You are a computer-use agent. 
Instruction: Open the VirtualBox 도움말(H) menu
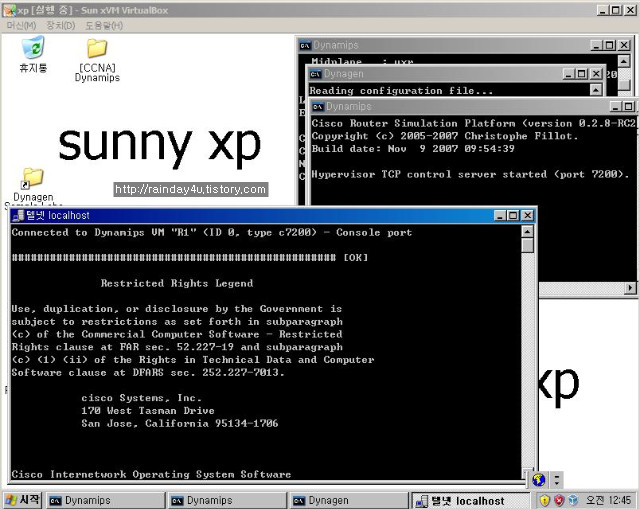click(104, 26)
